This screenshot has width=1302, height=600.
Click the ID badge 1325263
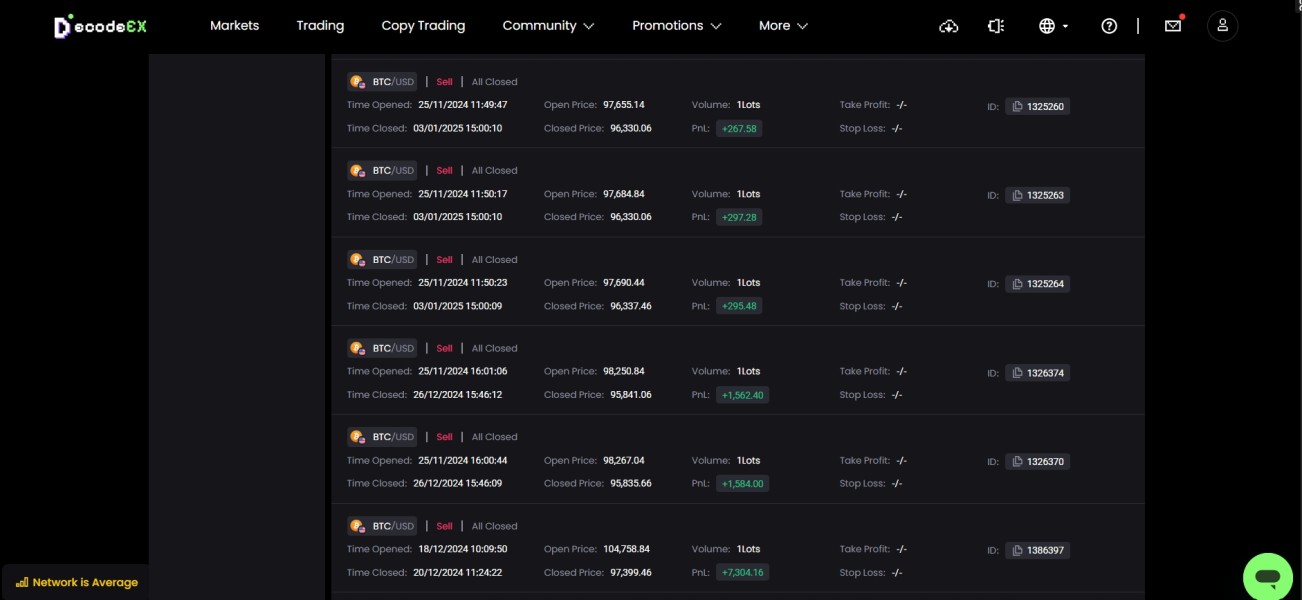[1038, 195]
